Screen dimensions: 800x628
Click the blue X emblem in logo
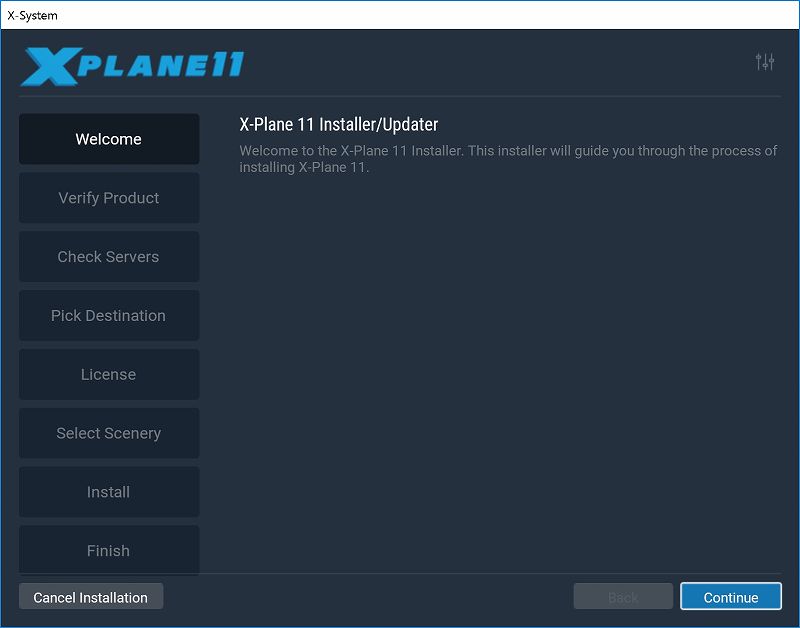[x=51, y=66]
